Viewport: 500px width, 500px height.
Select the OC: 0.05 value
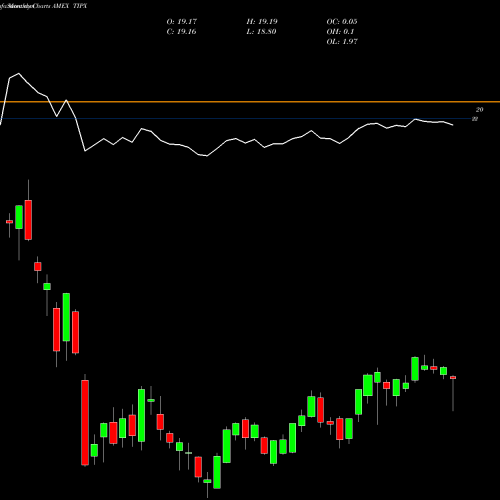tap(342, 22)
